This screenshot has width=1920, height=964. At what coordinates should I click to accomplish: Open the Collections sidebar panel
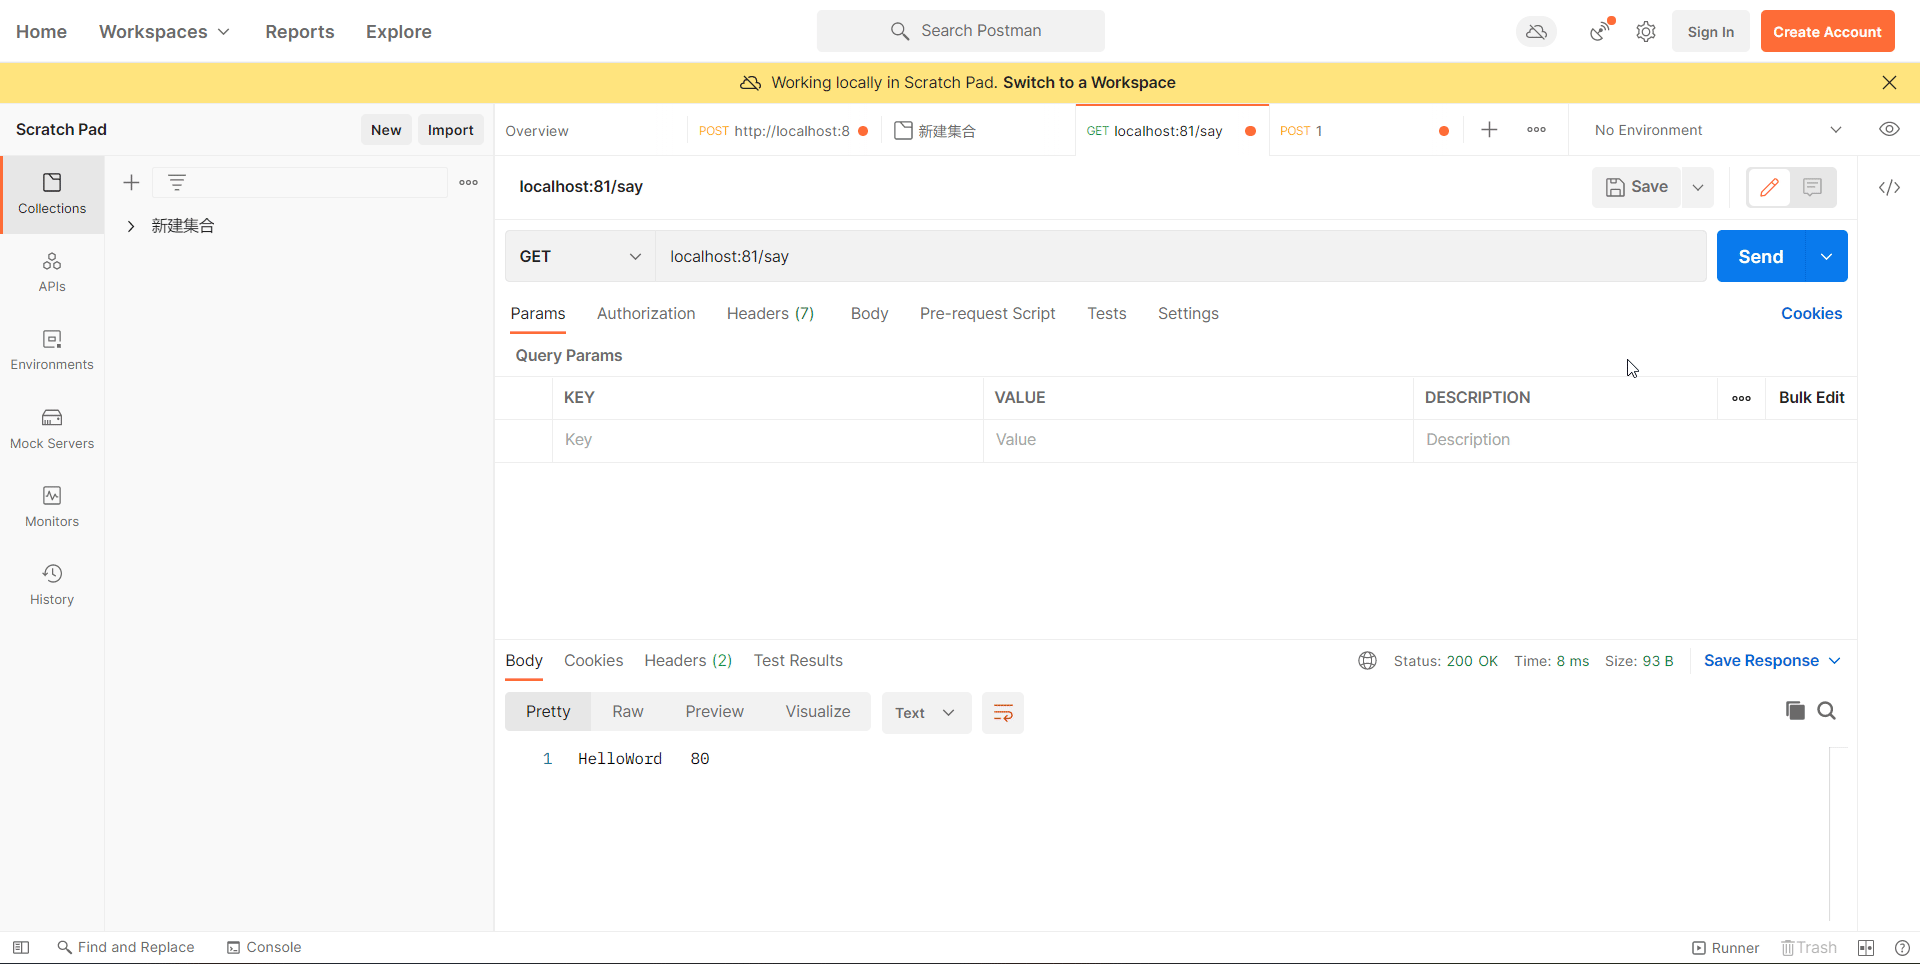pyautogui.click(x=52, y=195)
